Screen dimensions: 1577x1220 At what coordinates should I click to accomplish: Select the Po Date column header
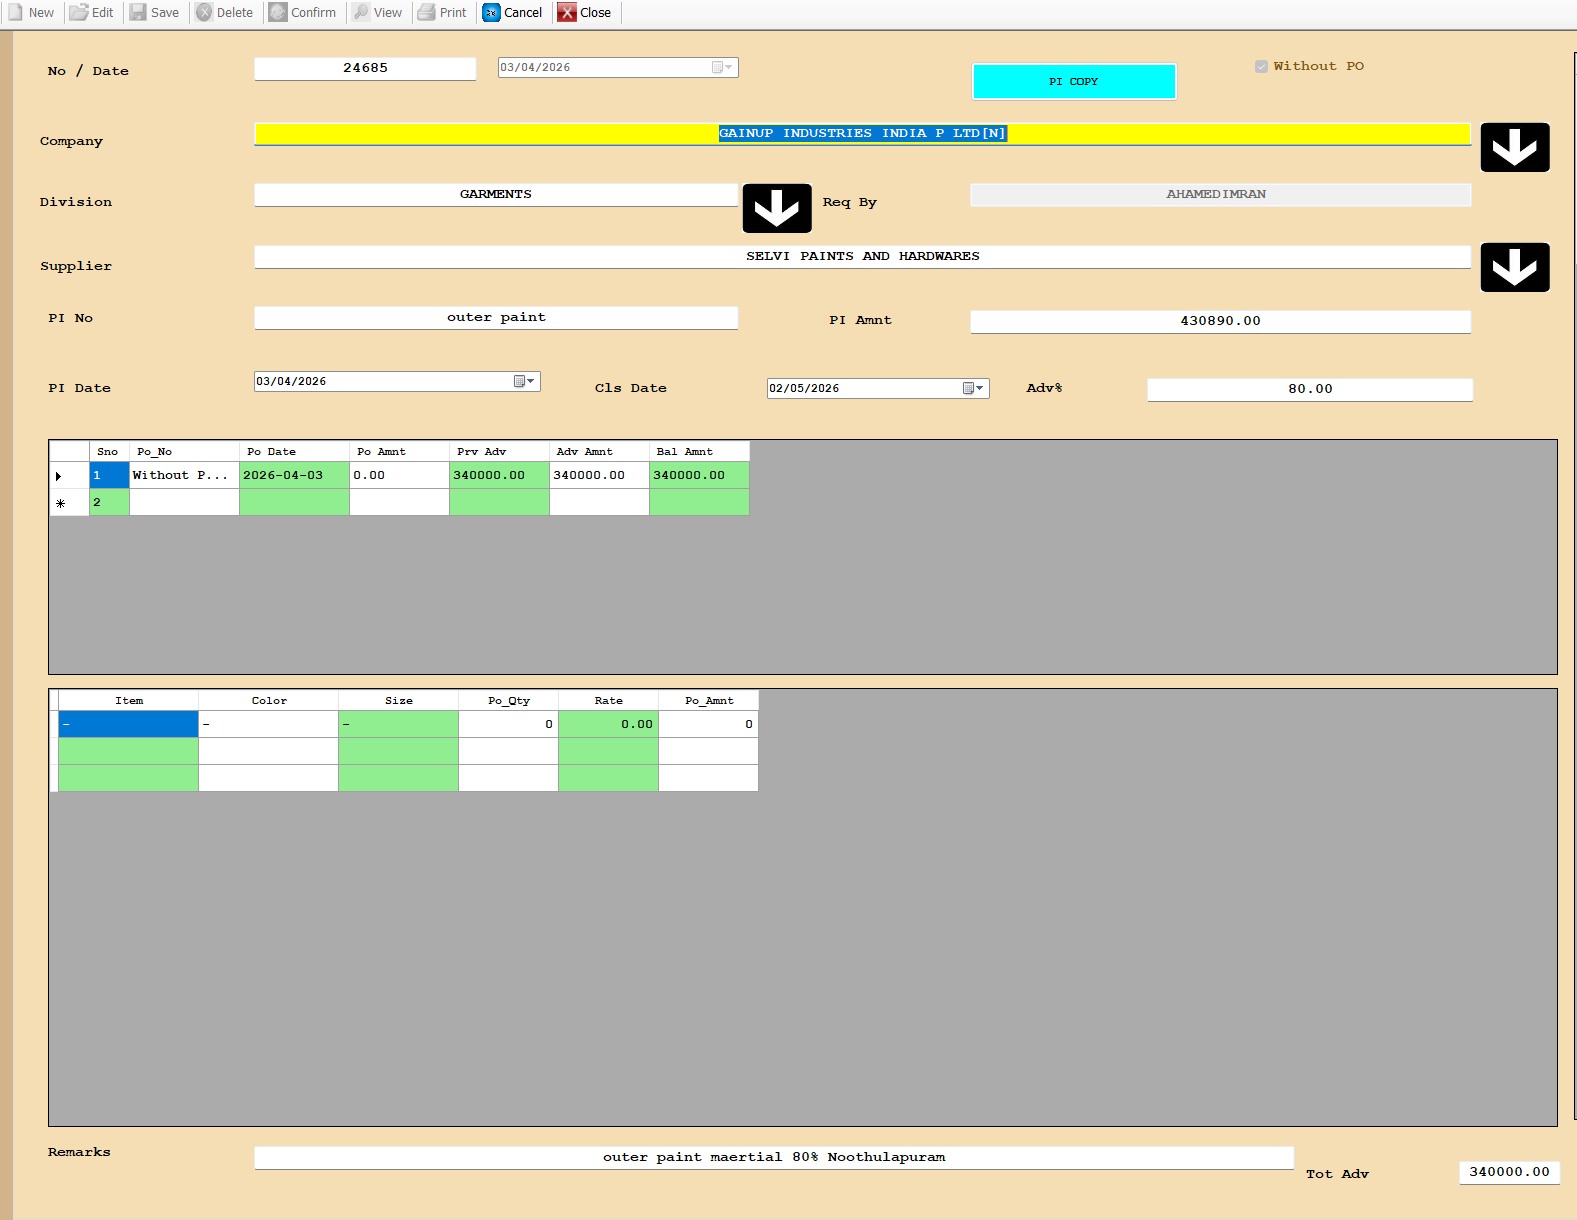293,451
